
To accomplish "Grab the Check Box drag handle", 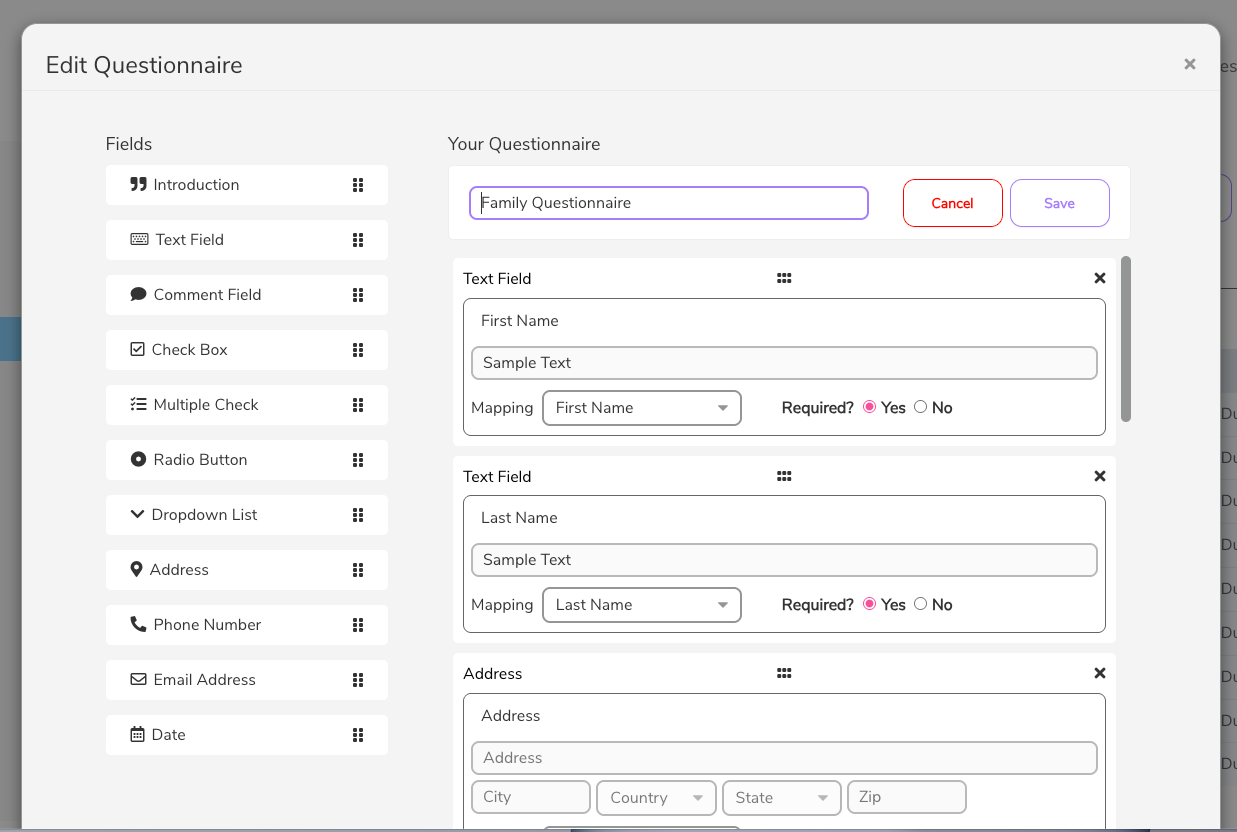I will click(358, 350).
